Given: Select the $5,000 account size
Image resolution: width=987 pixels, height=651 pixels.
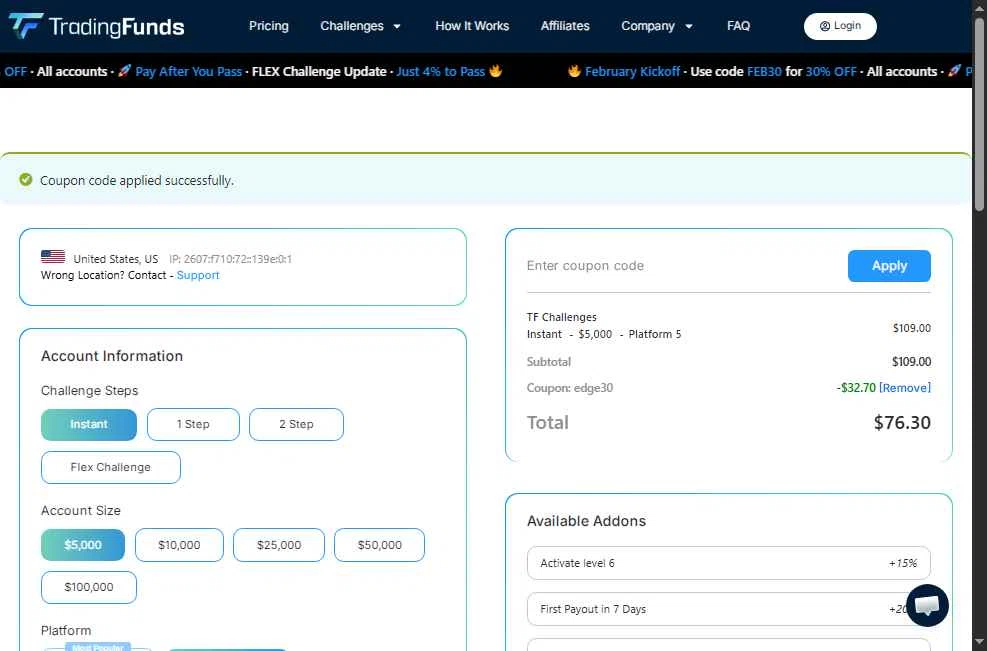Looking at the screenshot, I should click(x=83, y=545).
